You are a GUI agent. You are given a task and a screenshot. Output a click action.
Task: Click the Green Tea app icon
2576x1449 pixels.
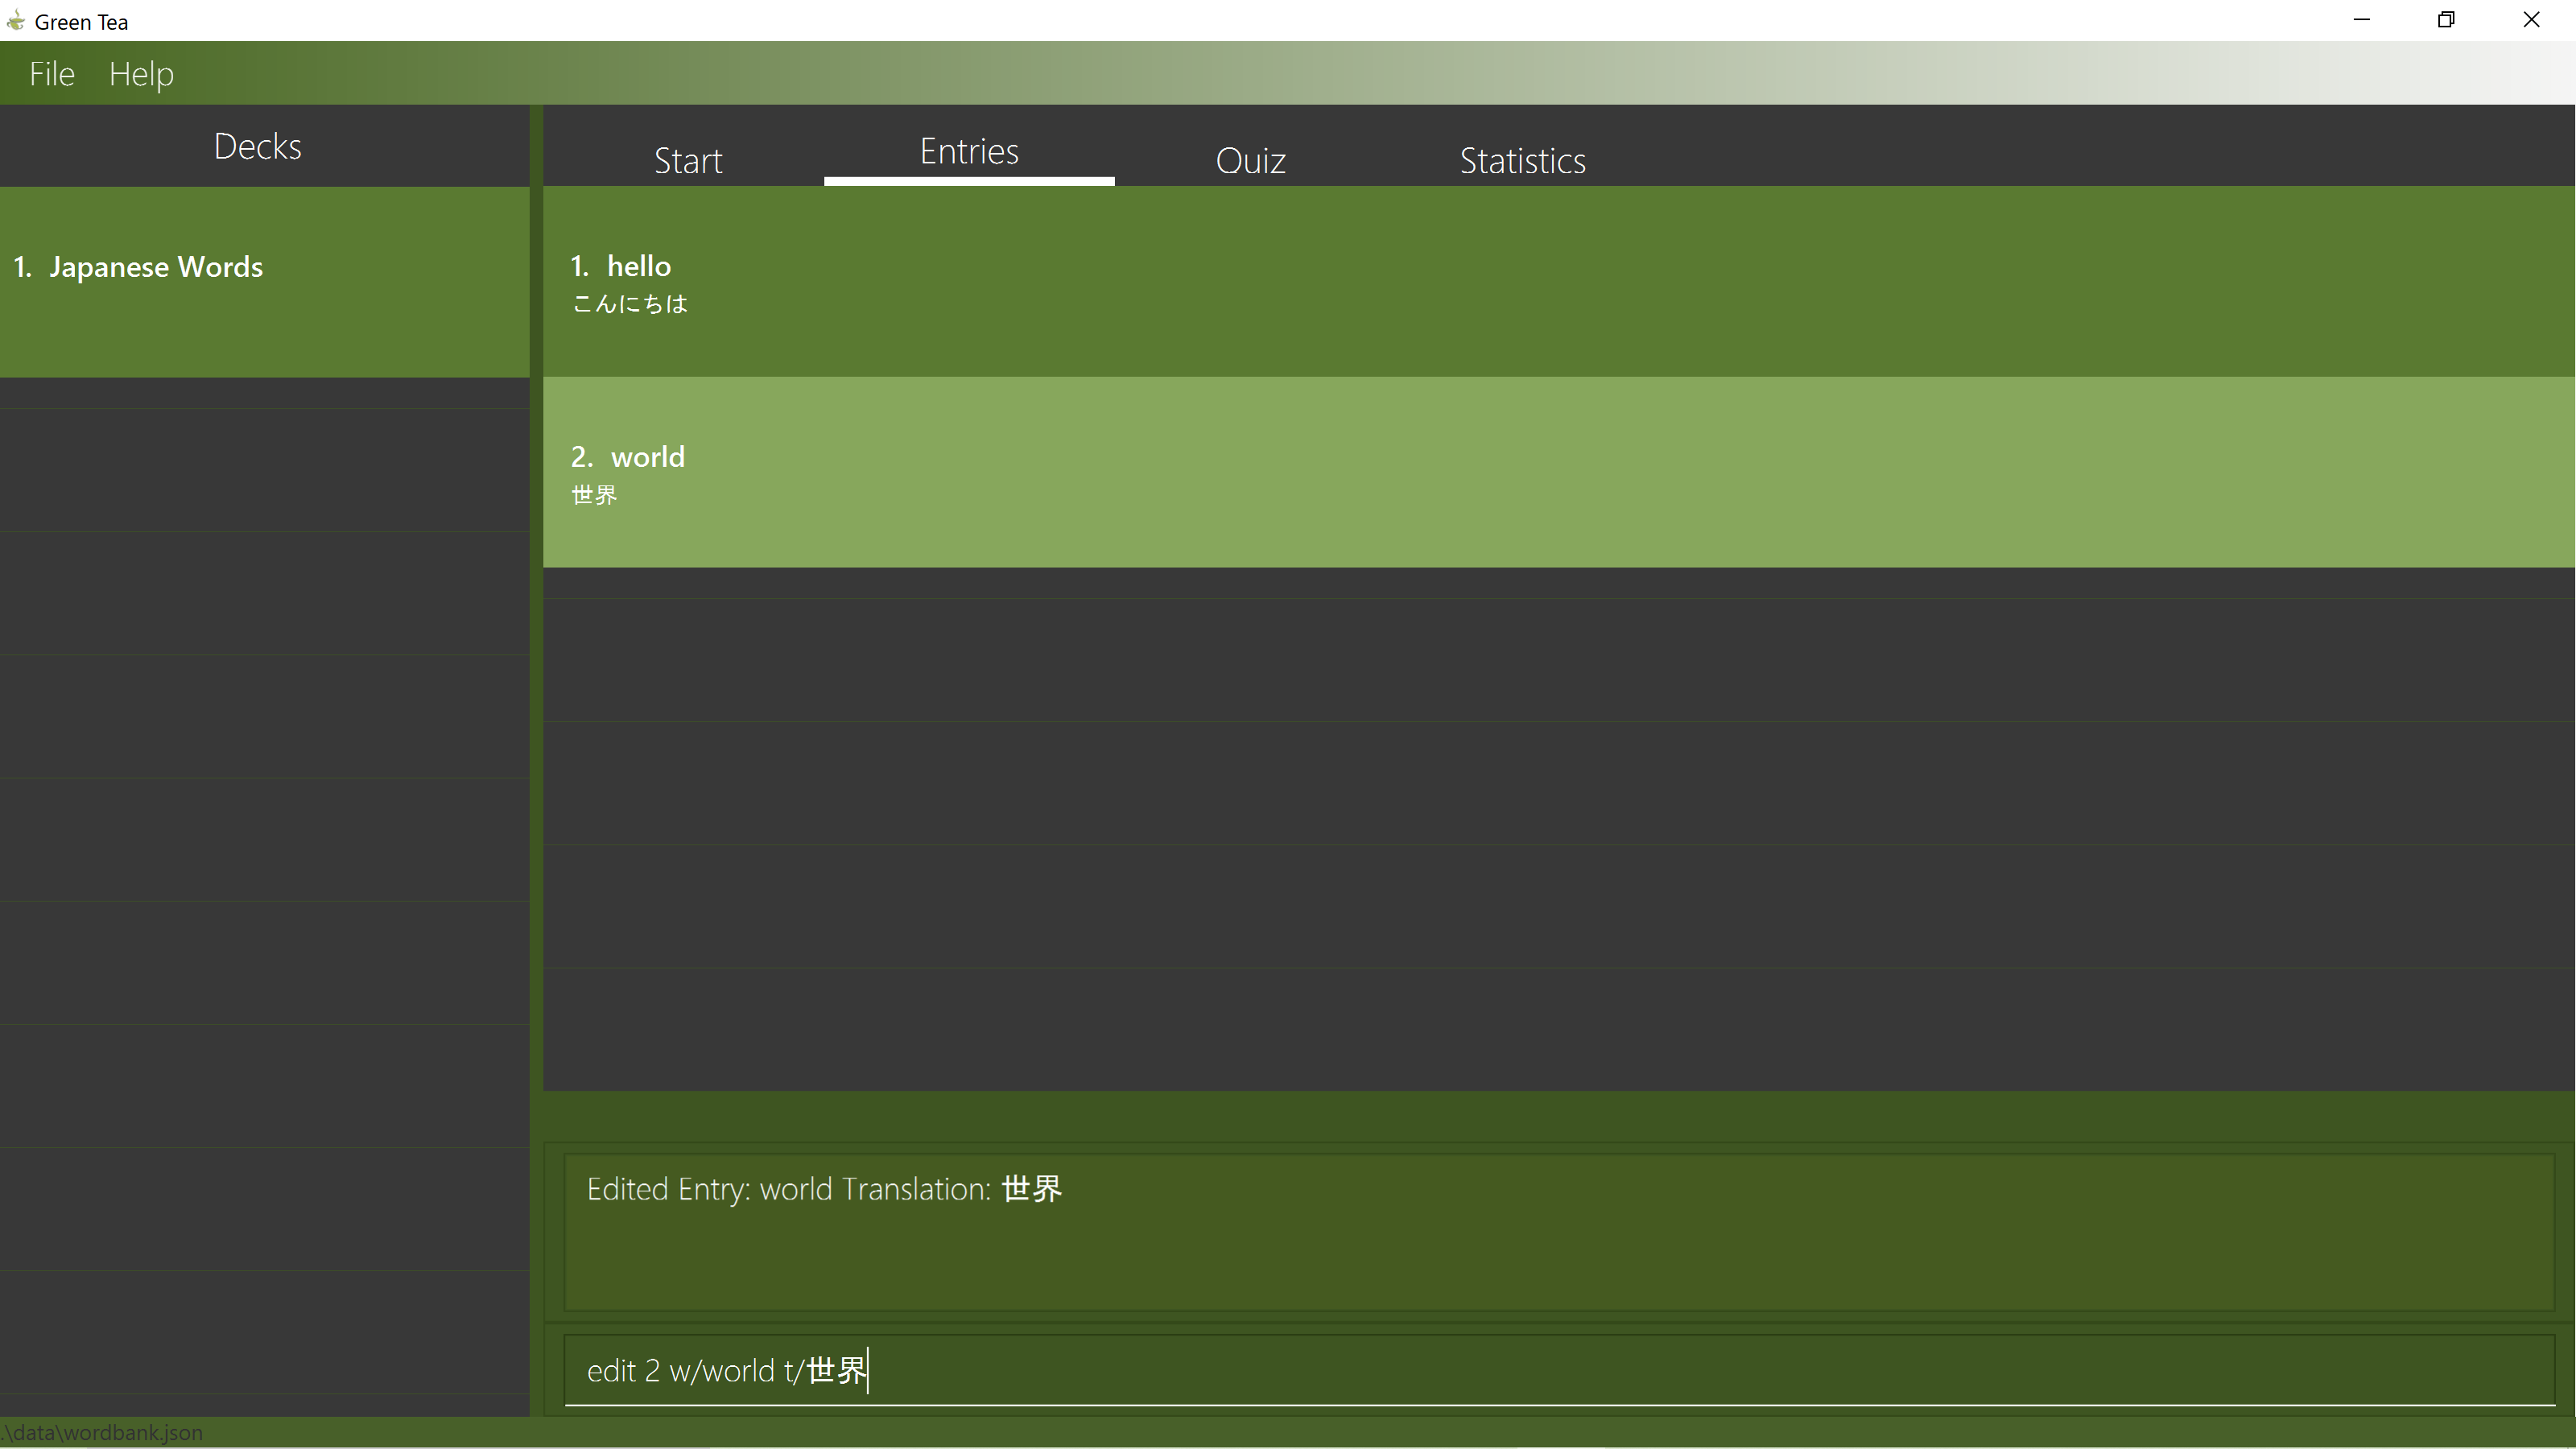[15, 21]
